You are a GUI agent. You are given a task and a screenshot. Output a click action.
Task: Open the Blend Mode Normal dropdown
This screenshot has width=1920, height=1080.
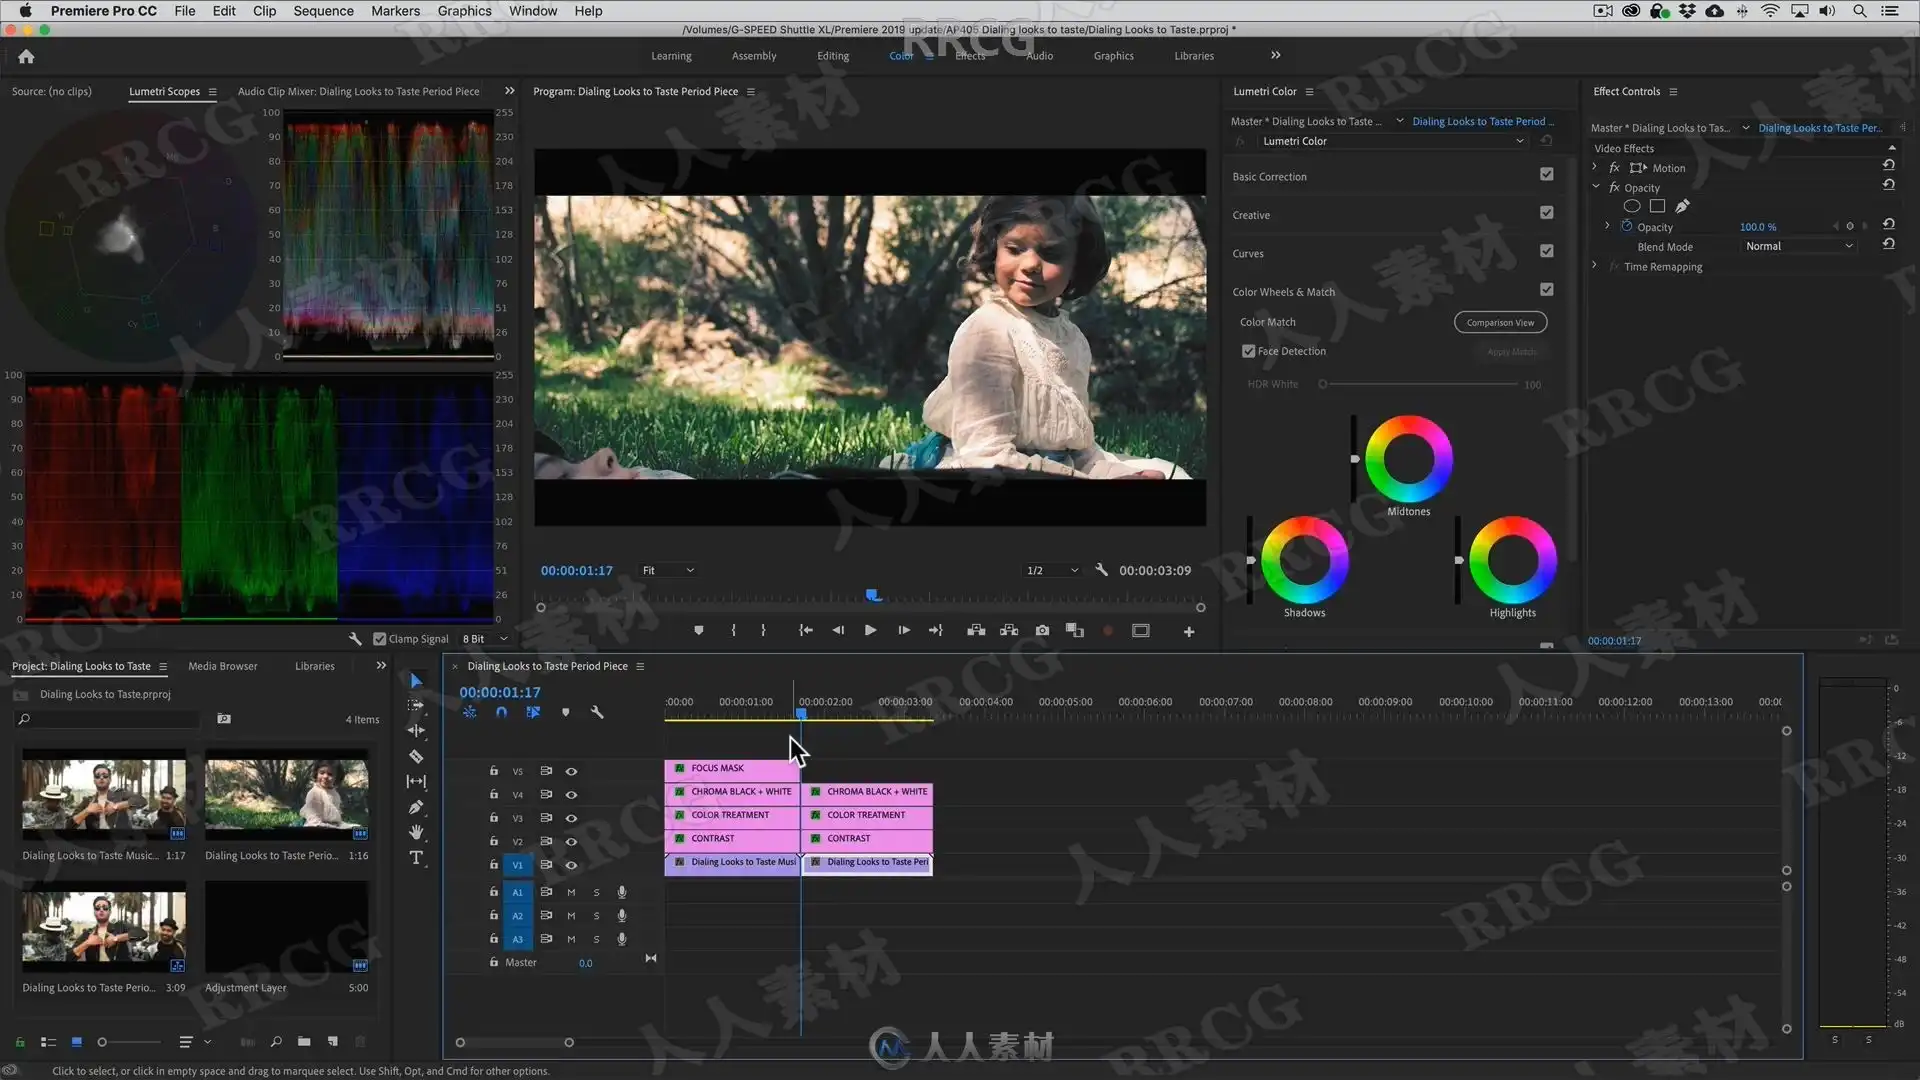point(1798,246)
